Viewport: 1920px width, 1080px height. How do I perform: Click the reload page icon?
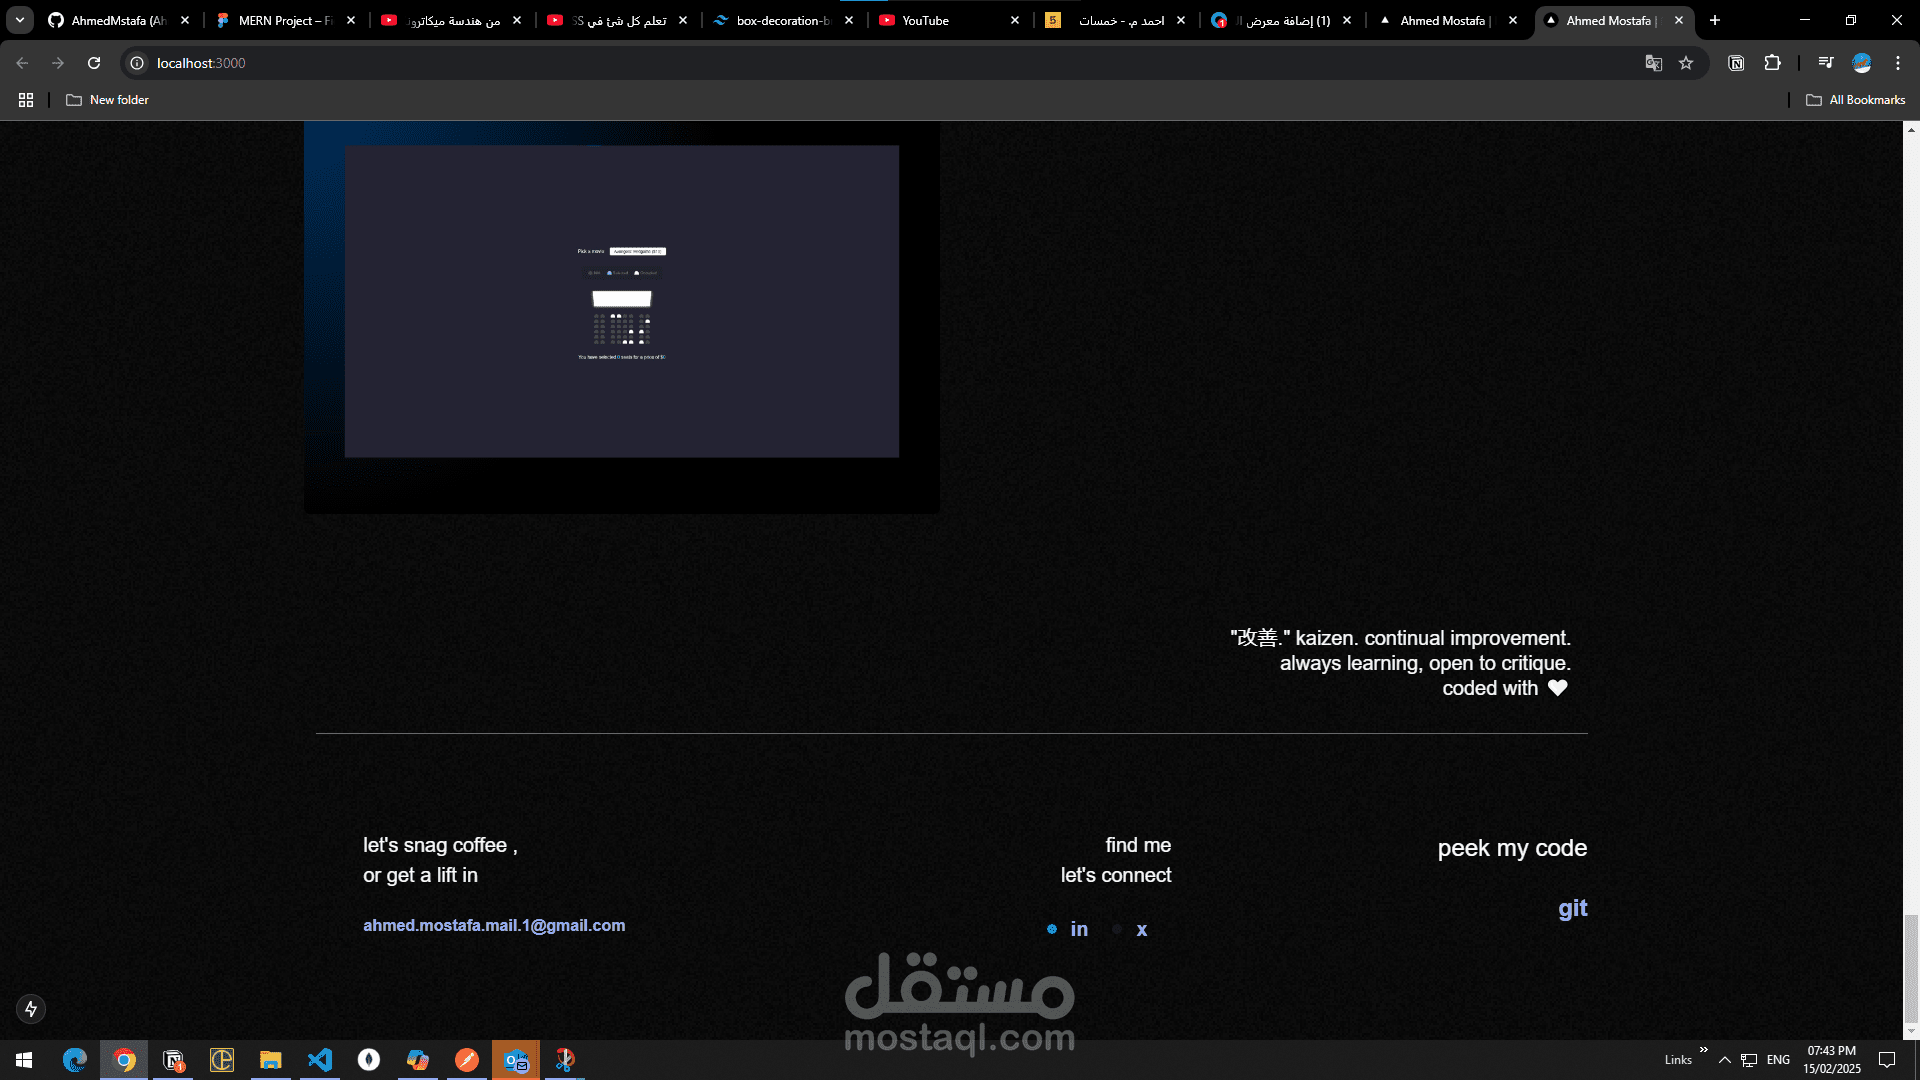(x=94, y=63)
